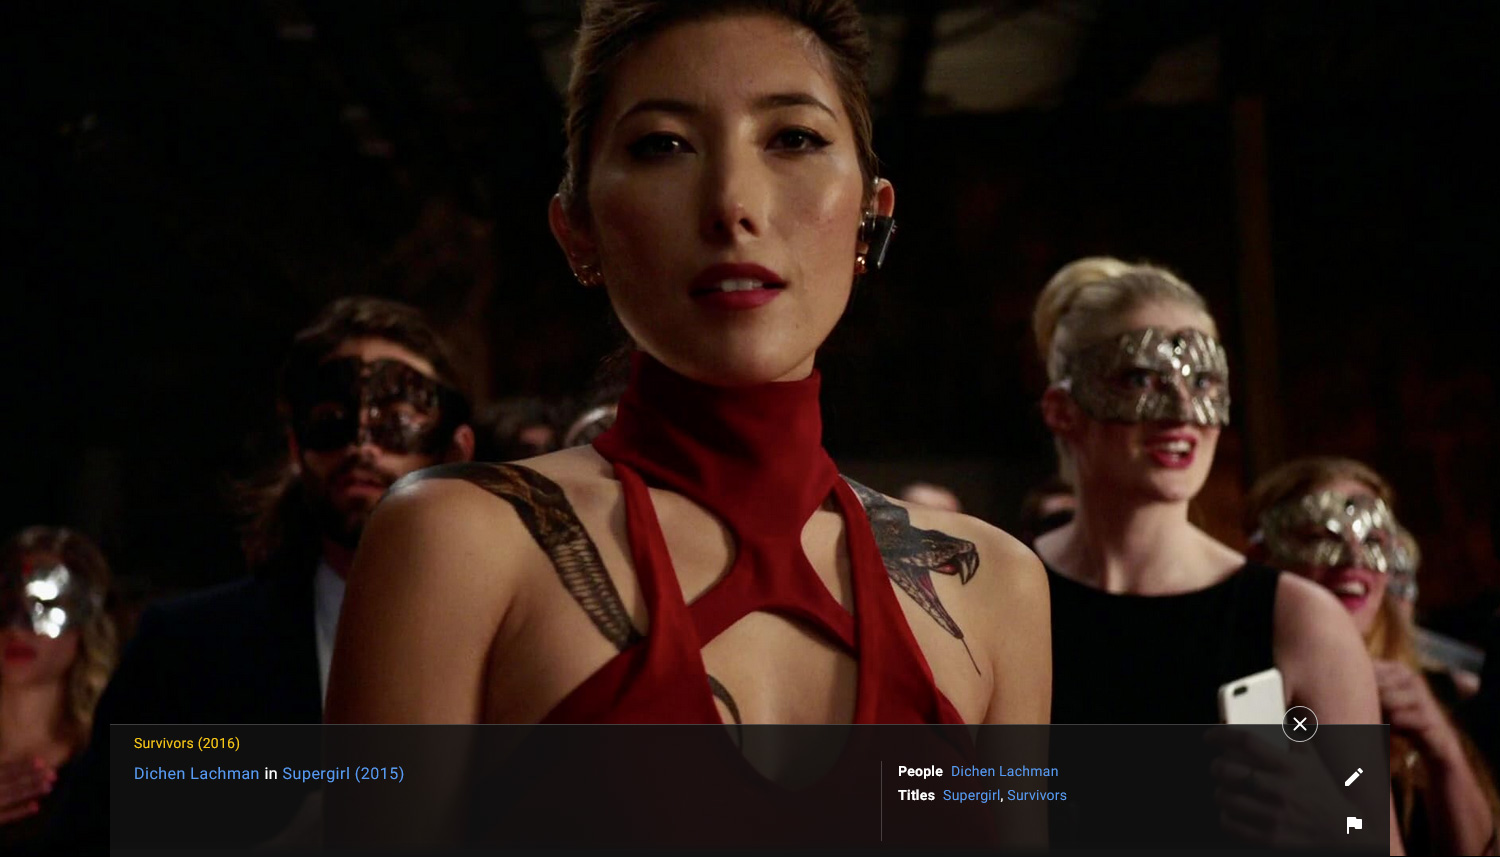This screenshot has width=1500, height=857.
Task: Click the flag report icon
Action: pos(1354,825)
